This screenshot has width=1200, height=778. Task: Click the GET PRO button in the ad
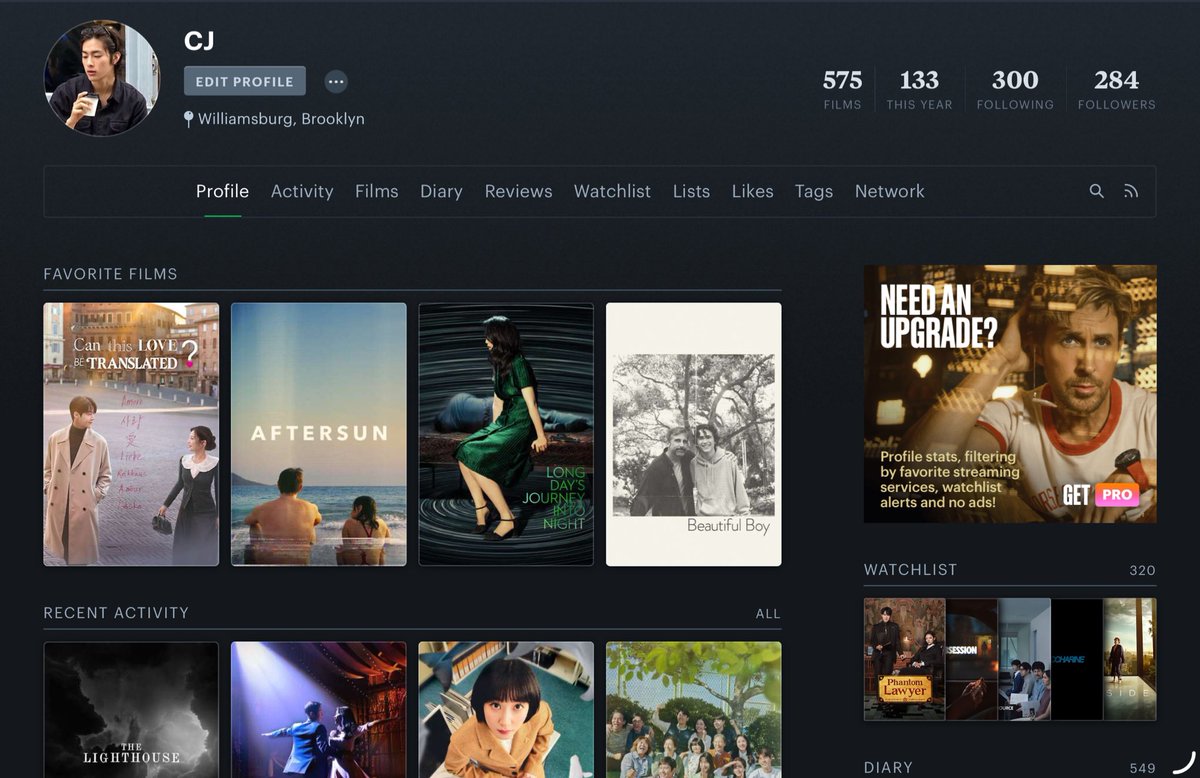1101,494
